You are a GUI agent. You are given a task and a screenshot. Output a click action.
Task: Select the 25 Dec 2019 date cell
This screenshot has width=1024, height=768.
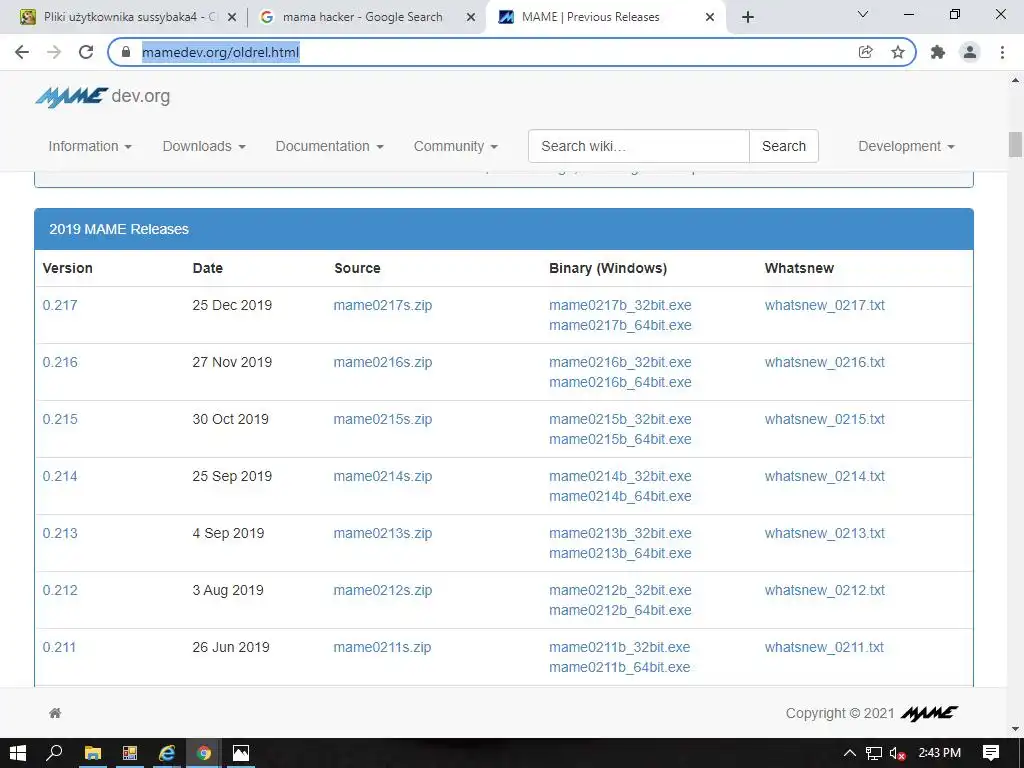(x=232, y=305)
